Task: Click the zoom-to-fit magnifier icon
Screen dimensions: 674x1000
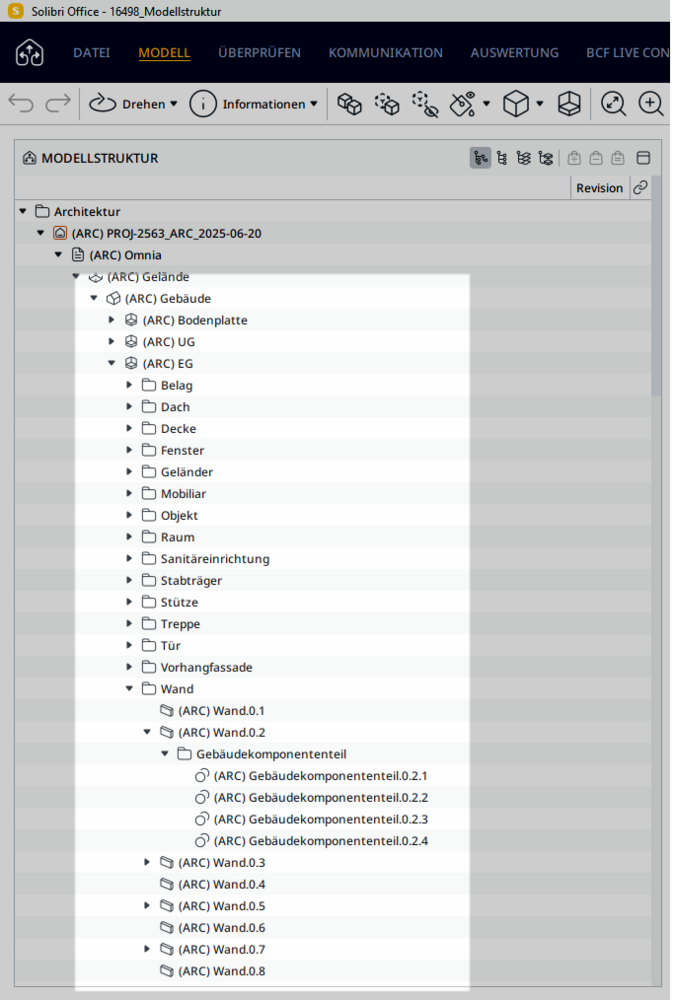Action: click(x=613, y=103)
